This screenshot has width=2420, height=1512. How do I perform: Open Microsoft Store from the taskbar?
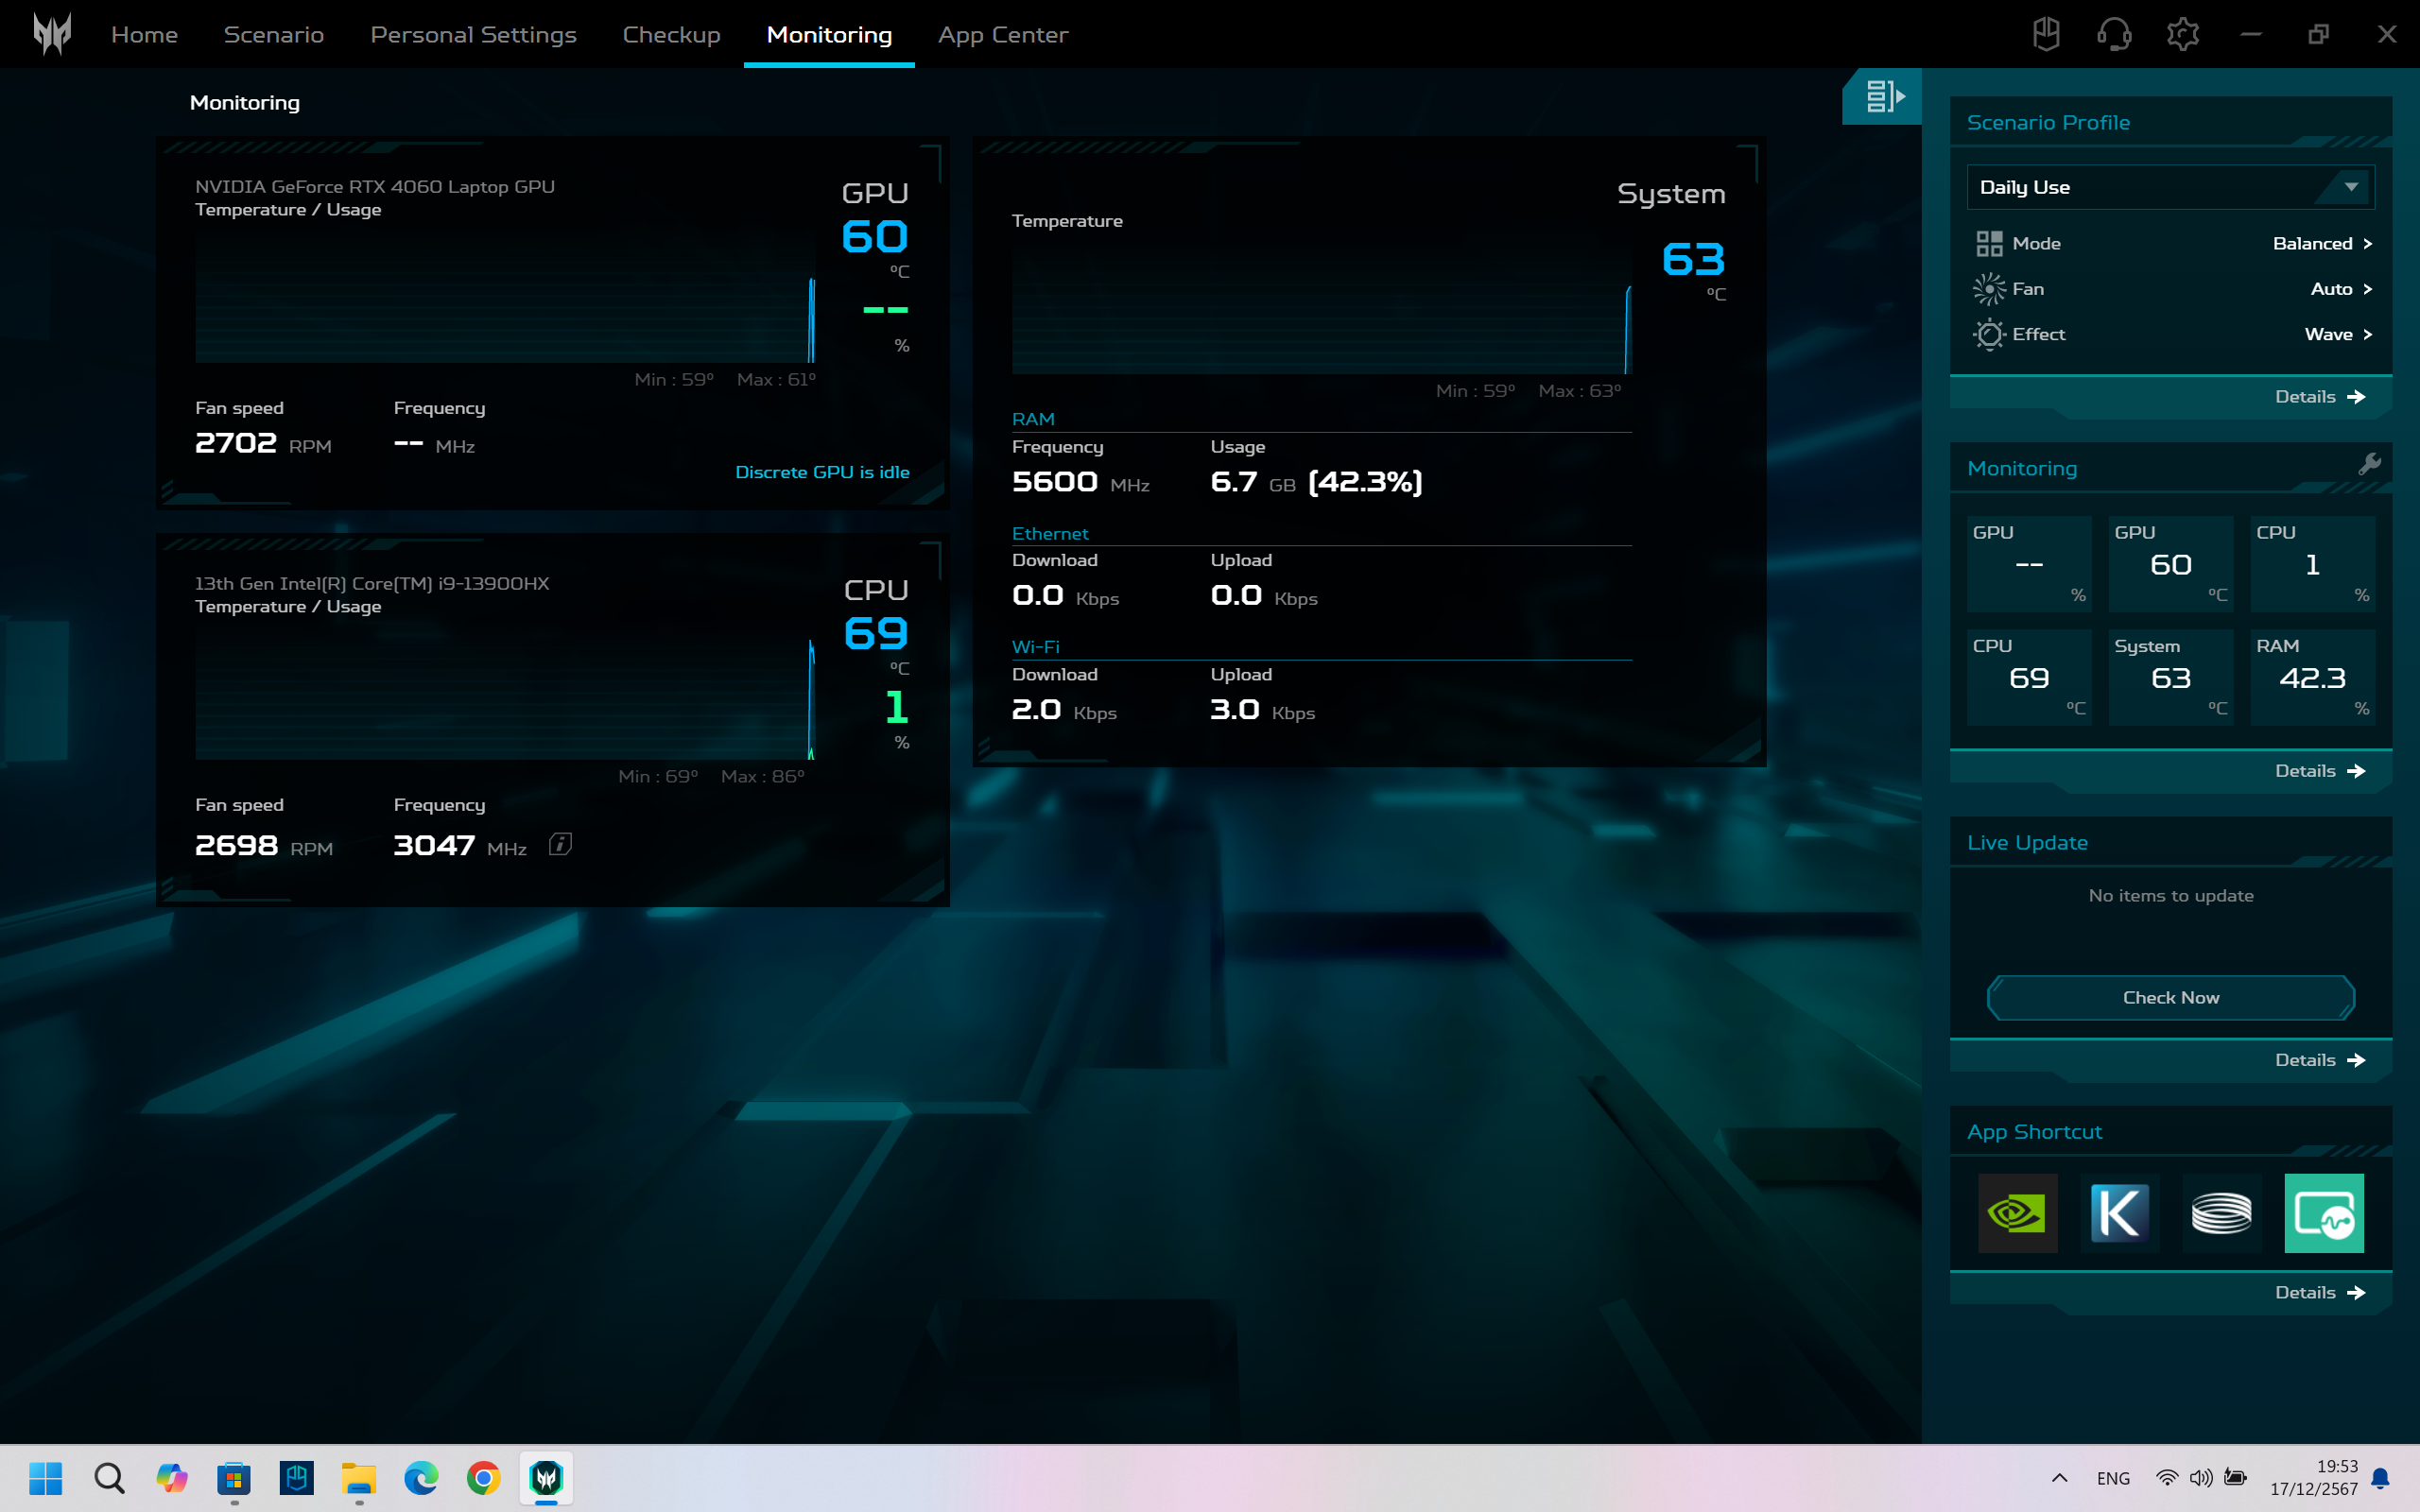click(234, 1478)
